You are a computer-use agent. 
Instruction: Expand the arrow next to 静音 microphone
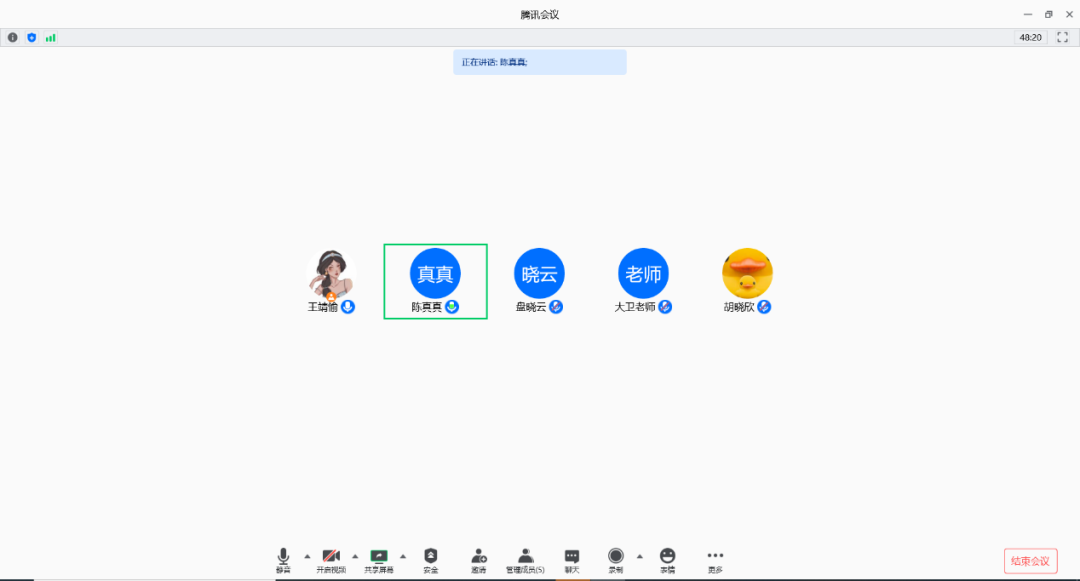pos(307,555)
